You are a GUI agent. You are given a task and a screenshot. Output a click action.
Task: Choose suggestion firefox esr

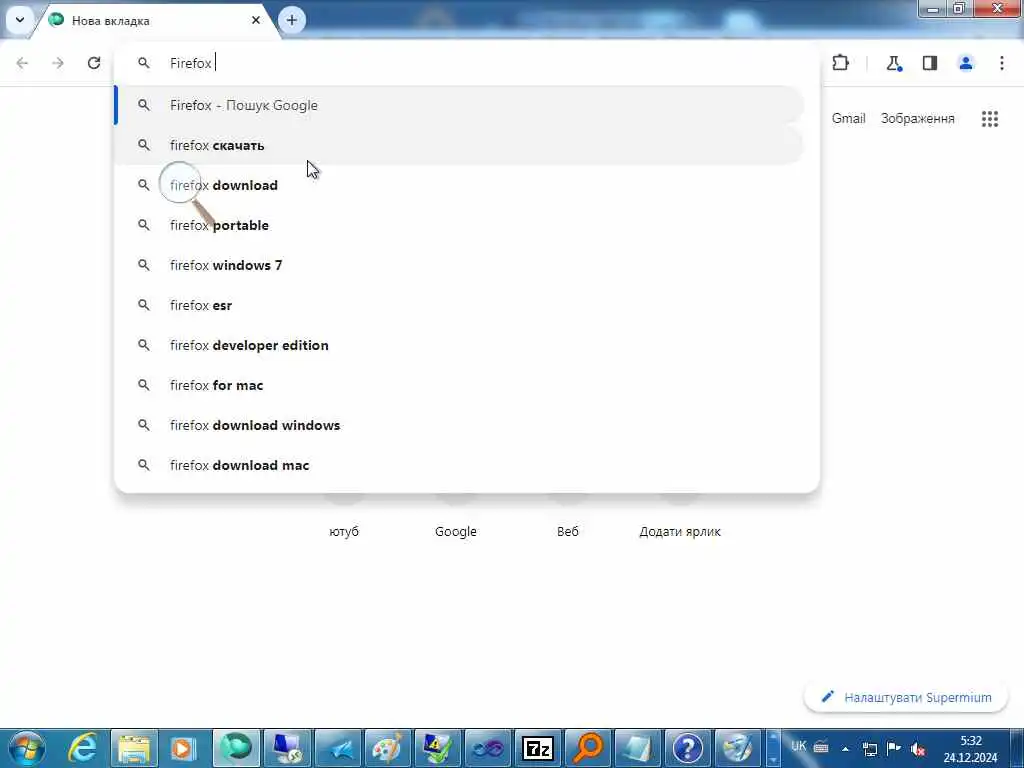(460, 305)
